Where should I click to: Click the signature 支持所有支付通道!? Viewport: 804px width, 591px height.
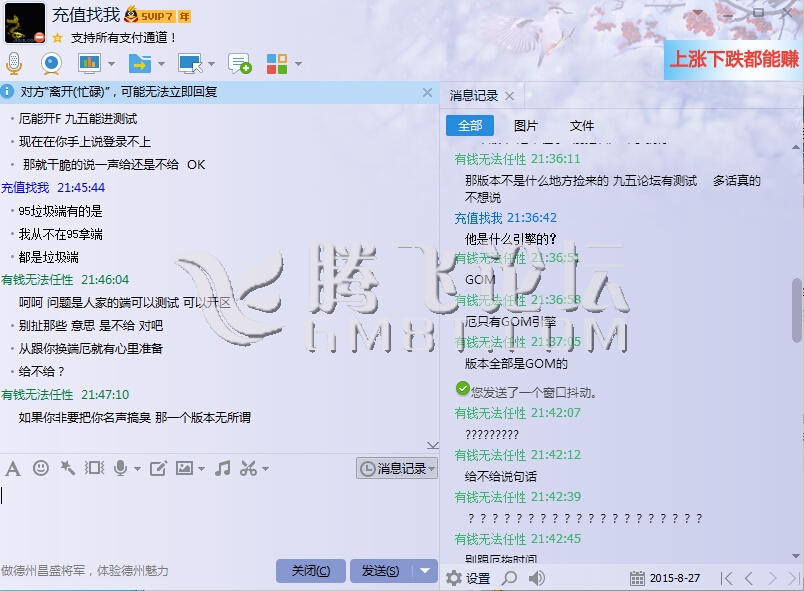(124, 38)
